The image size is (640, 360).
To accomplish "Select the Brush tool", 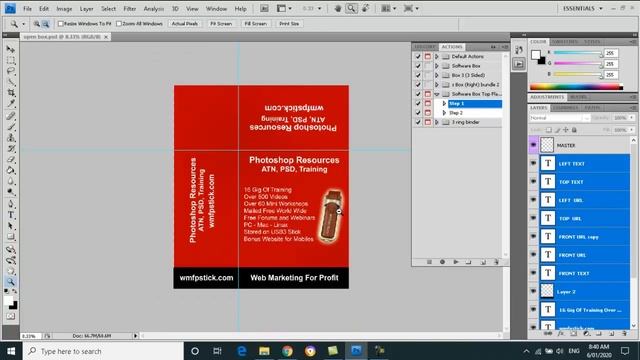I will tap(11, 127).
